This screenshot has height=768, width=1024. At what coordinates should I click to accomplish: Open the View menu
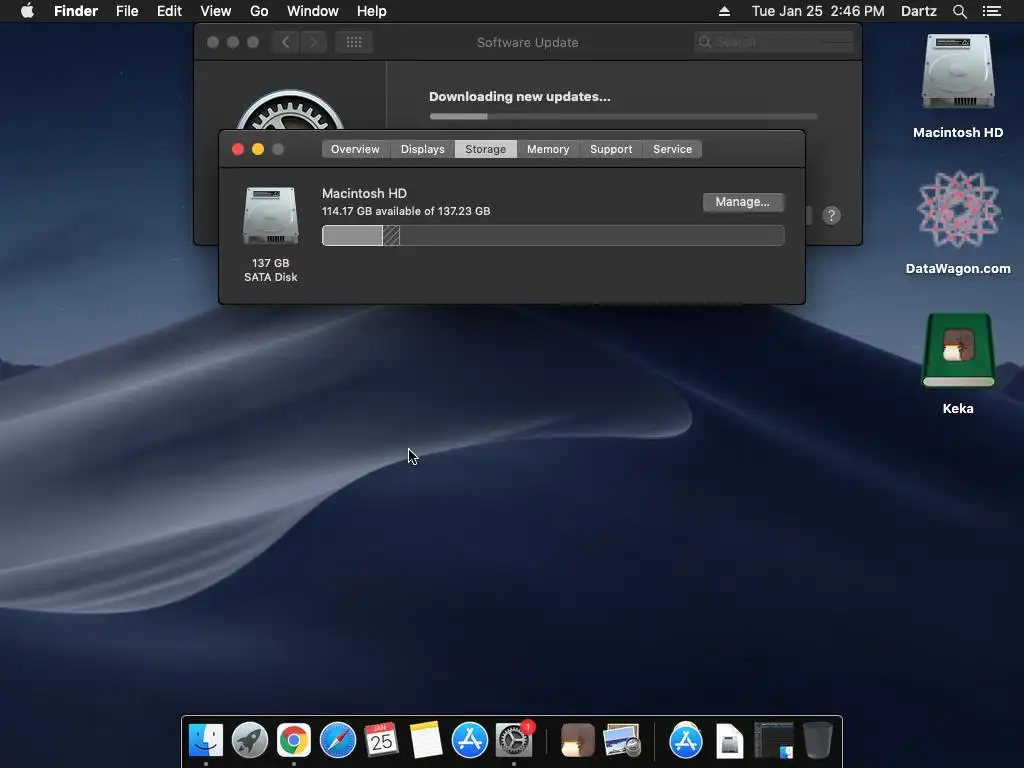pyautogui.click(x=216, y=11)
